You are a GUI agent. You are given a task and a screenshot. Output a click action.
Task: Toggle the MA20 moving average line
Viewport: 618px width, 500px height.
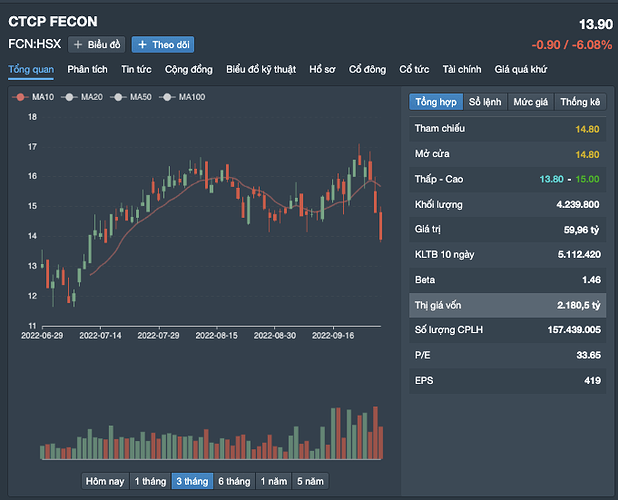point(69,97)
